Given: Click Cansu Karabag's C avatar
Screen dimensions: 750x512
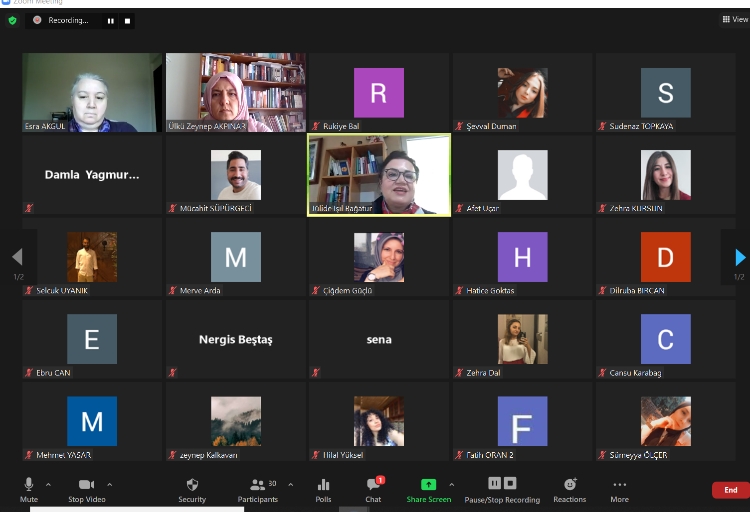Looking at the screenshot, I should 666,339.
